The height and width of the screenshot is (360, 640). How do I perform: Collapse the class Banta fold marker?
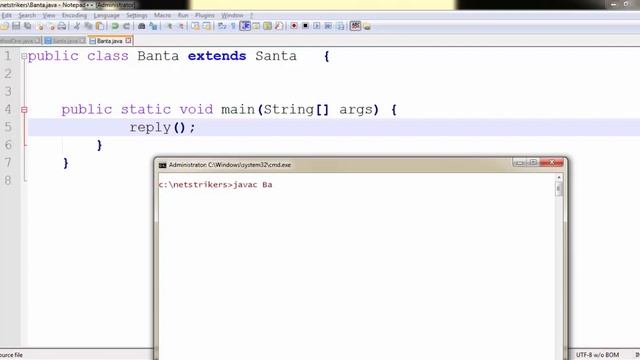(24, 56)
